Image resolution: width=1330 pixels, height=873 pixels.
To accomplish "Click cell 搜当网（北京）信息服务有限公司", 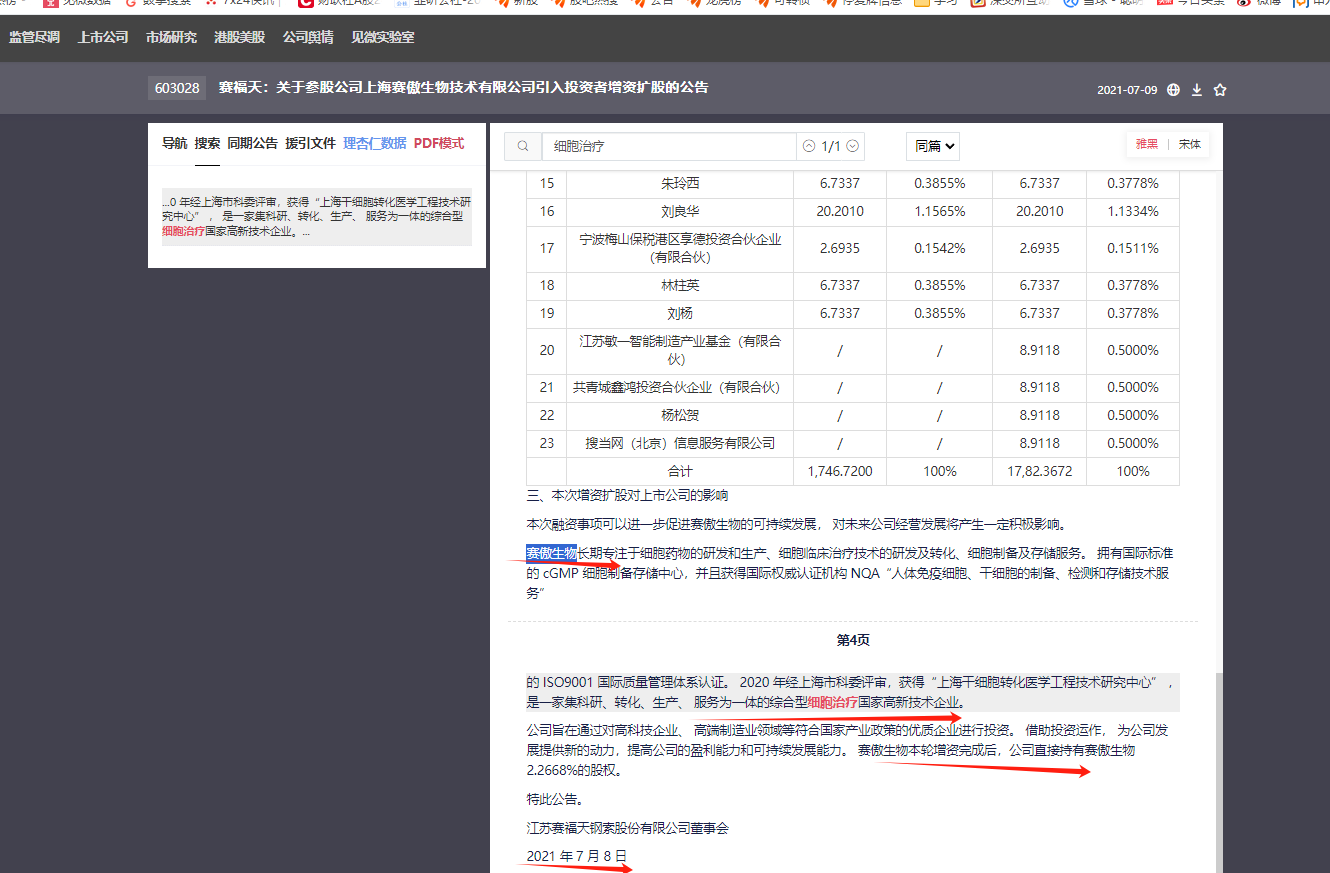I will 680,443.
